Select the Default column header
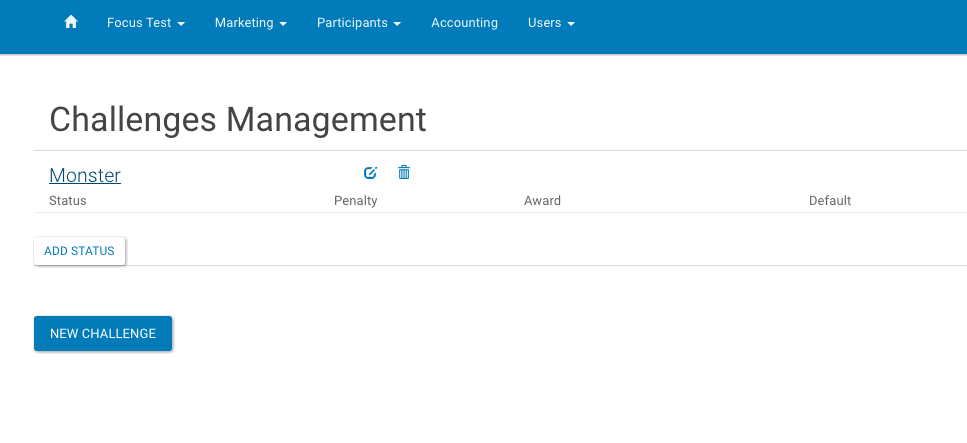Image resolution: width=967 pixels, height=443 pixels. point(830,201)
